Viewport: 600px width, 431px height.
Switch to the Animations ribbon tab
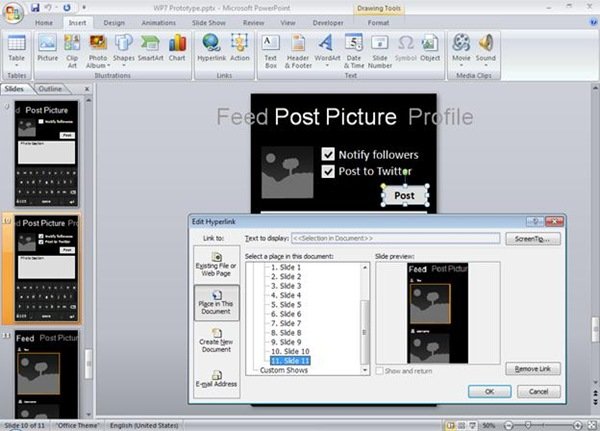point(158,22)
